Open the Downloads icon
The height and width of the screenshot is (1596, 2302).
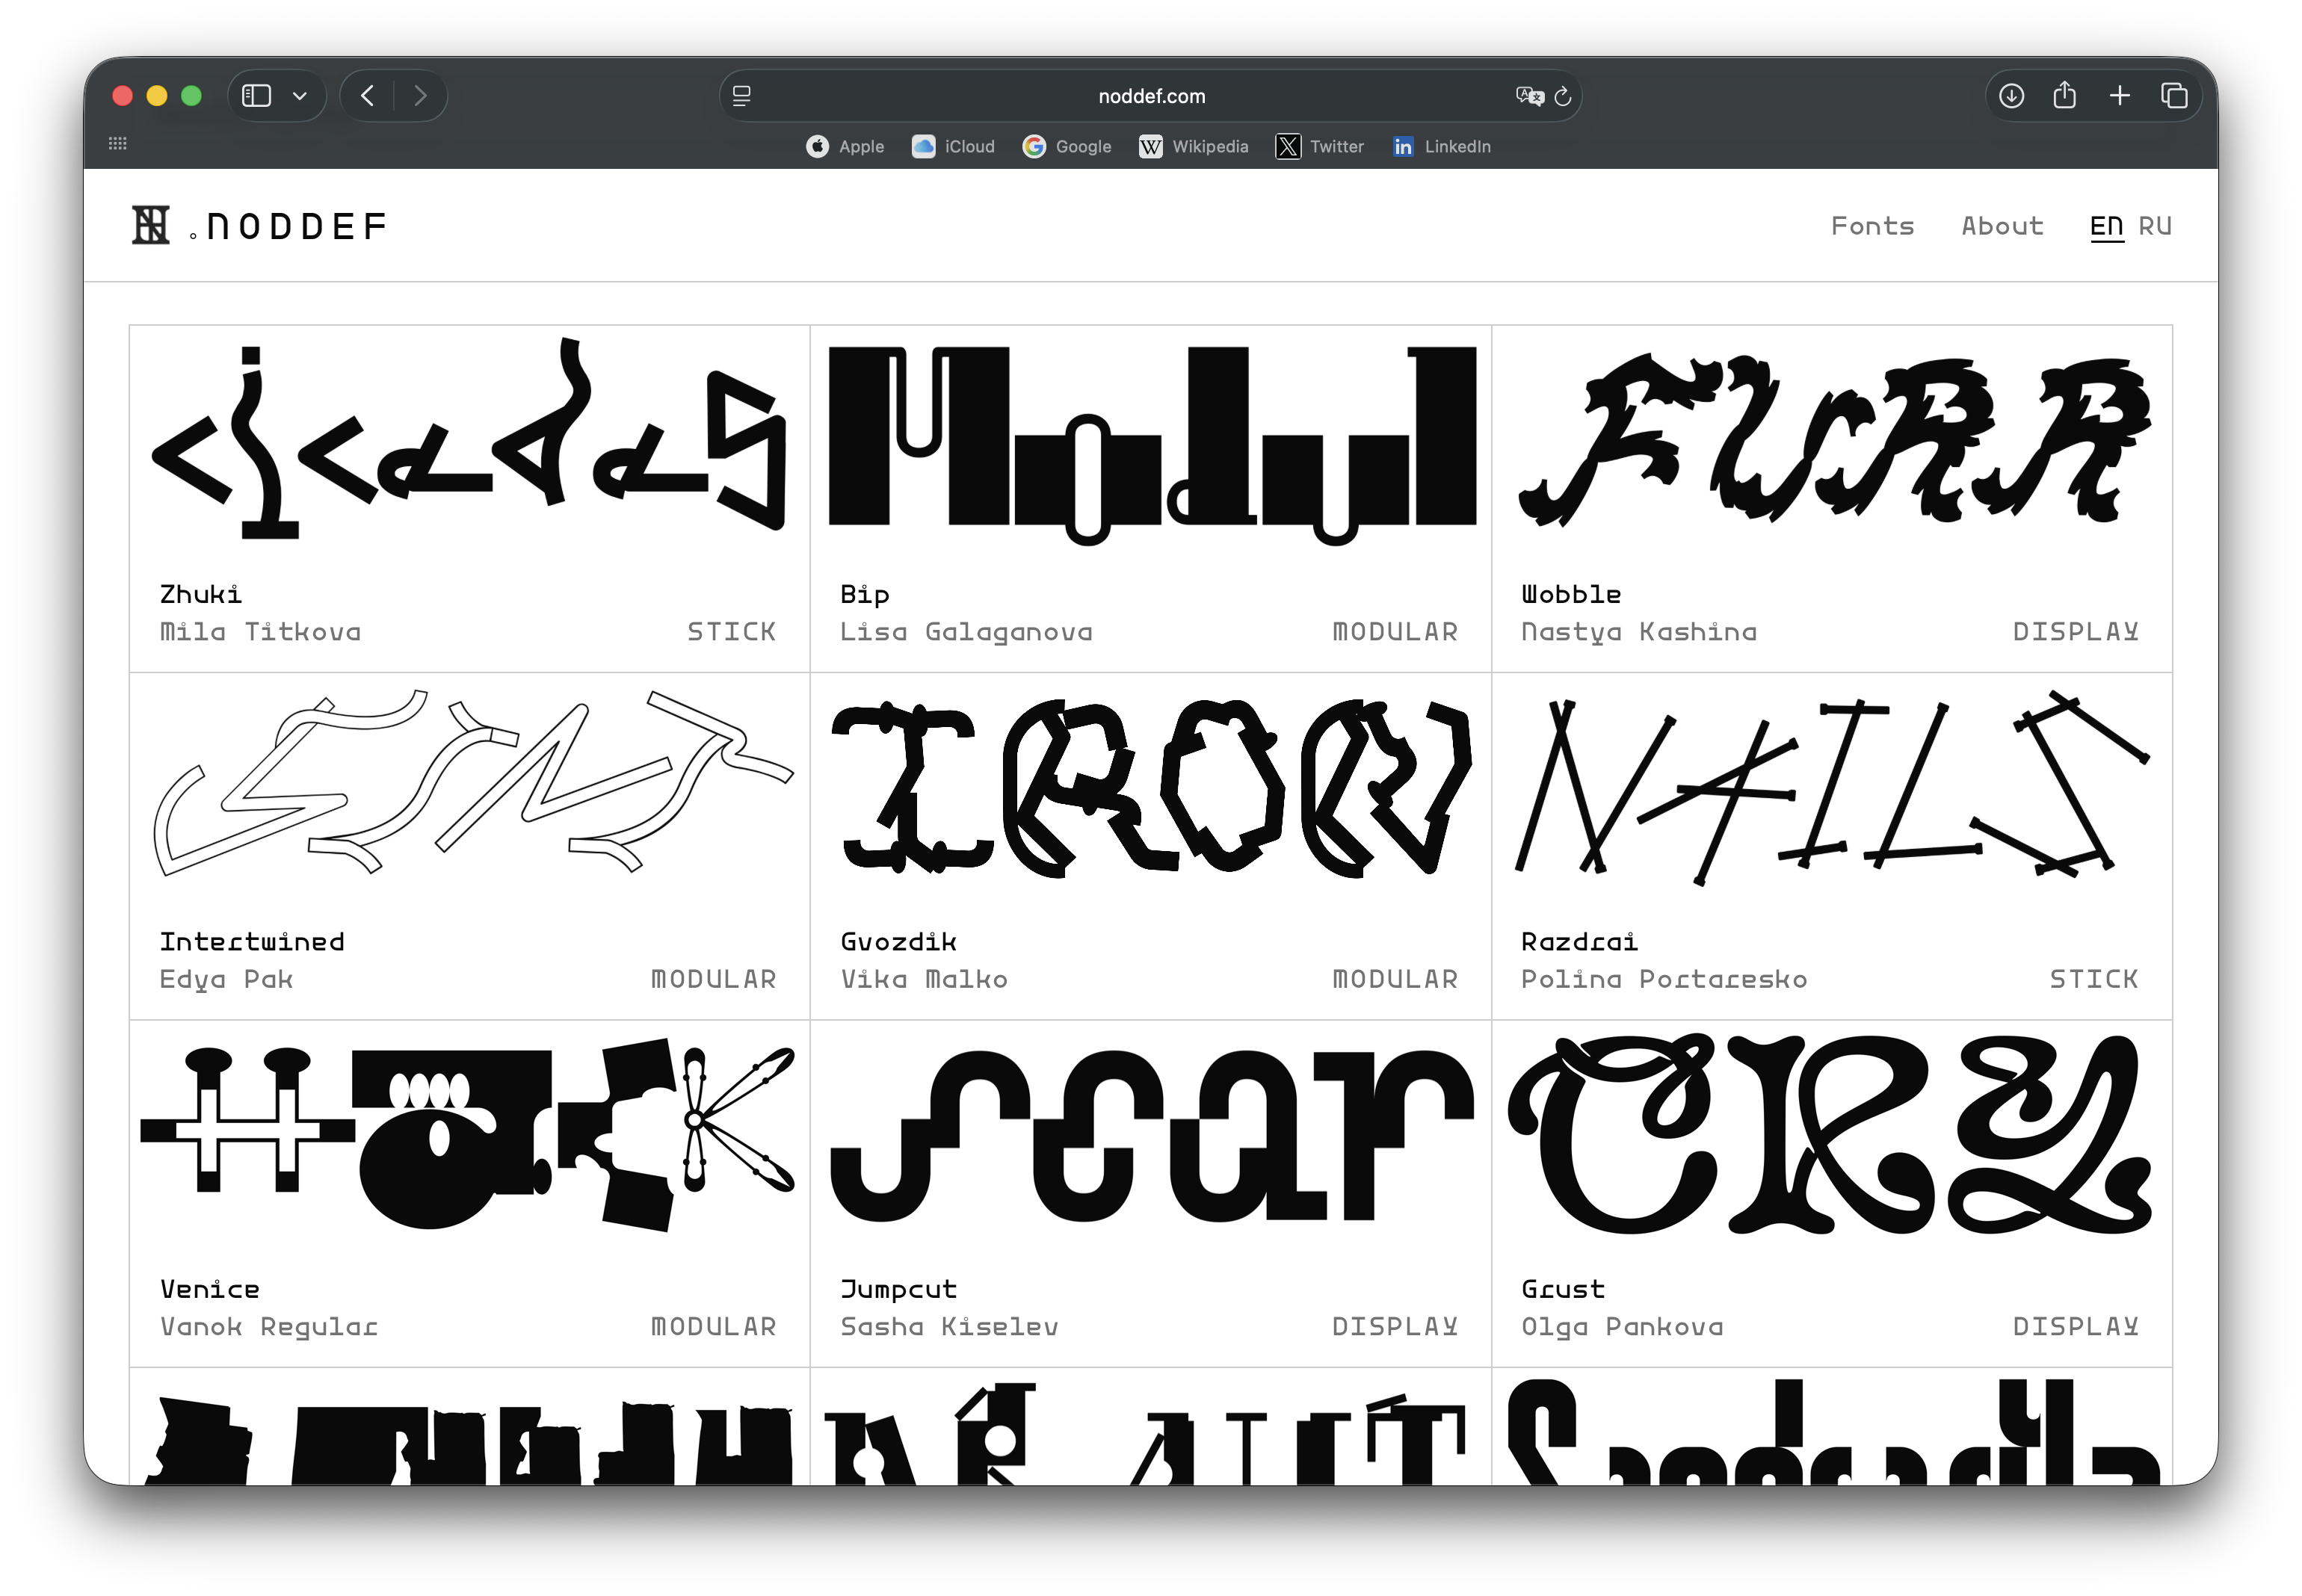pos(2011,96)
